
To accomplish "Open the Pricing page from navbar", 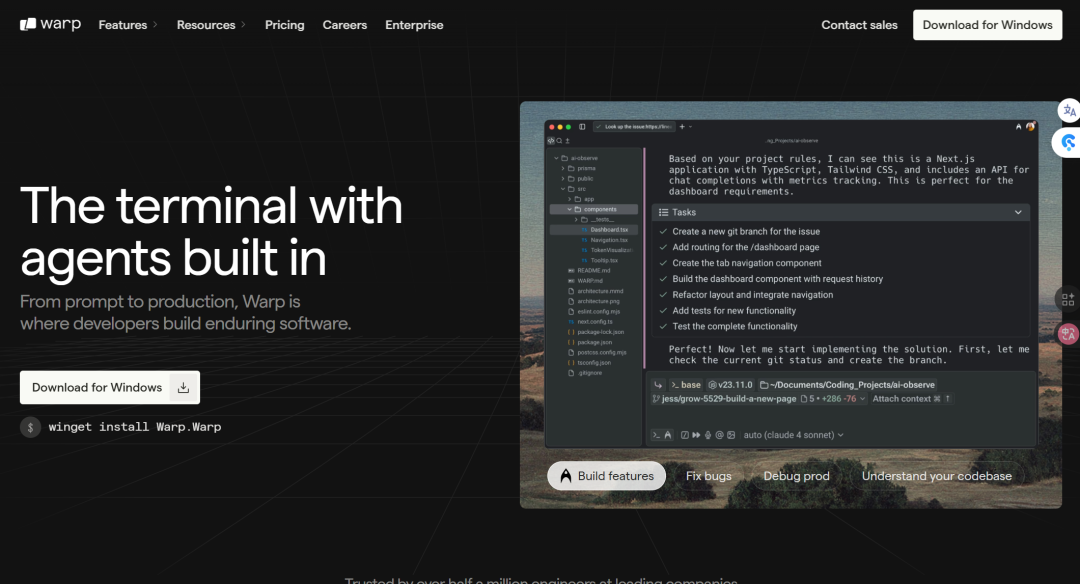I will coord(284,25).
